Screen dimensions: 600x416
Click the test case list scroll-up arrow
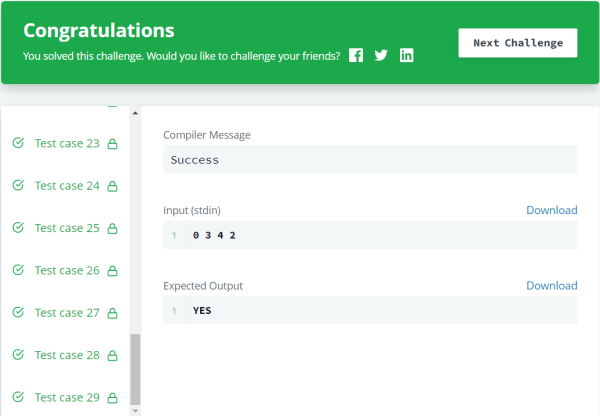point(135,113)
